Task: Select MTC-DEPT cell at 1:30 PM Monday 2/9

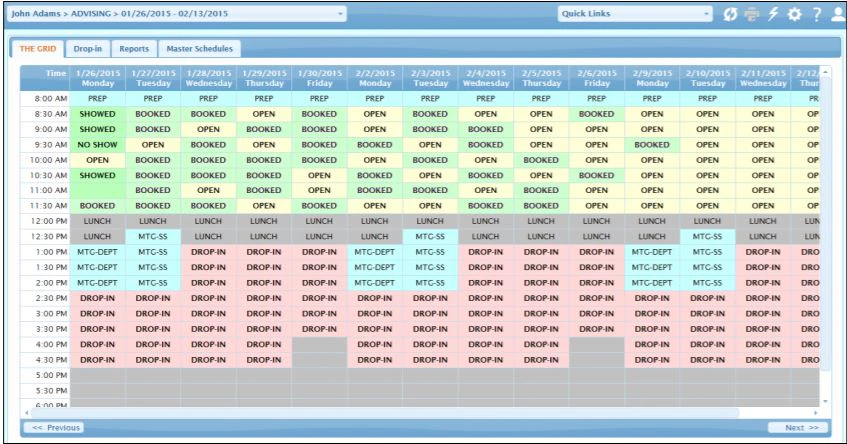Action: (652, 267)
